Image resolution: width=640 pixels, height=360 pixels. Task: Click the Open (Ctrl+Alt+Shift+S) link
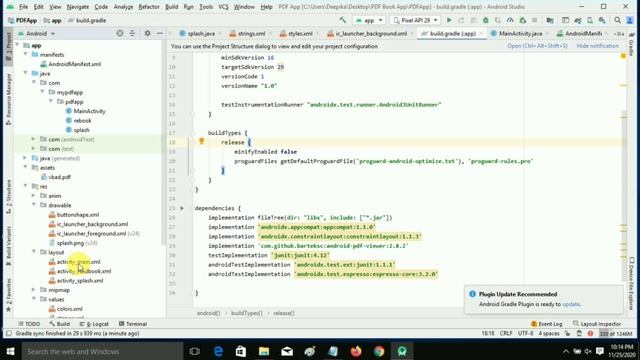537,46
